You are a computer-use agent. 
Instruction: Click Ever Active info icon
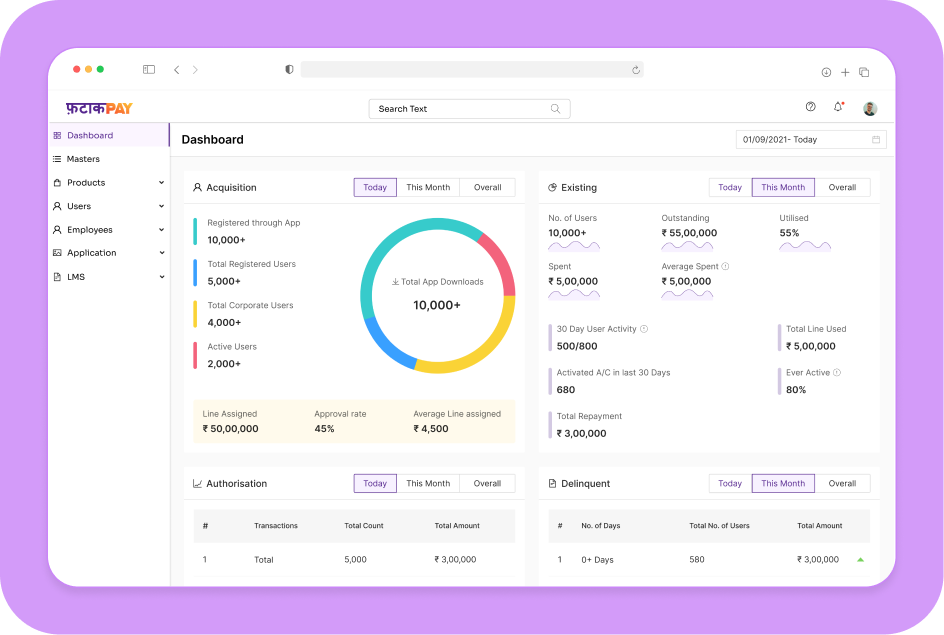click(x=837, y=373)
